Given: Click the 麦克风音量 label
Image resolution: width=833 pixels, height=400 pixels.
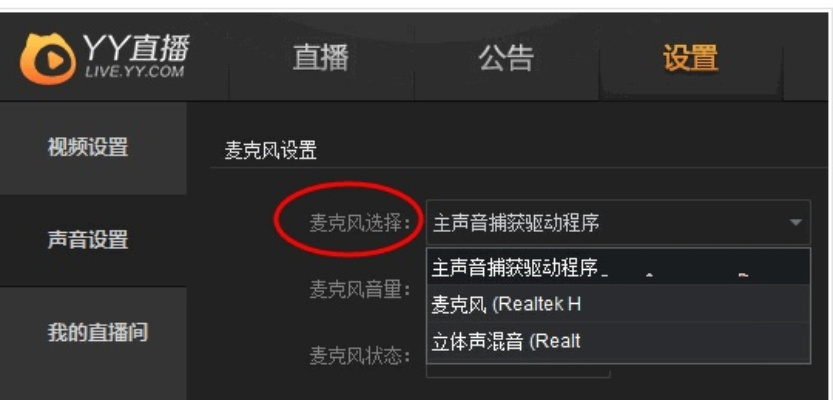Looking at the screenshot, I should tap(361, 290).
